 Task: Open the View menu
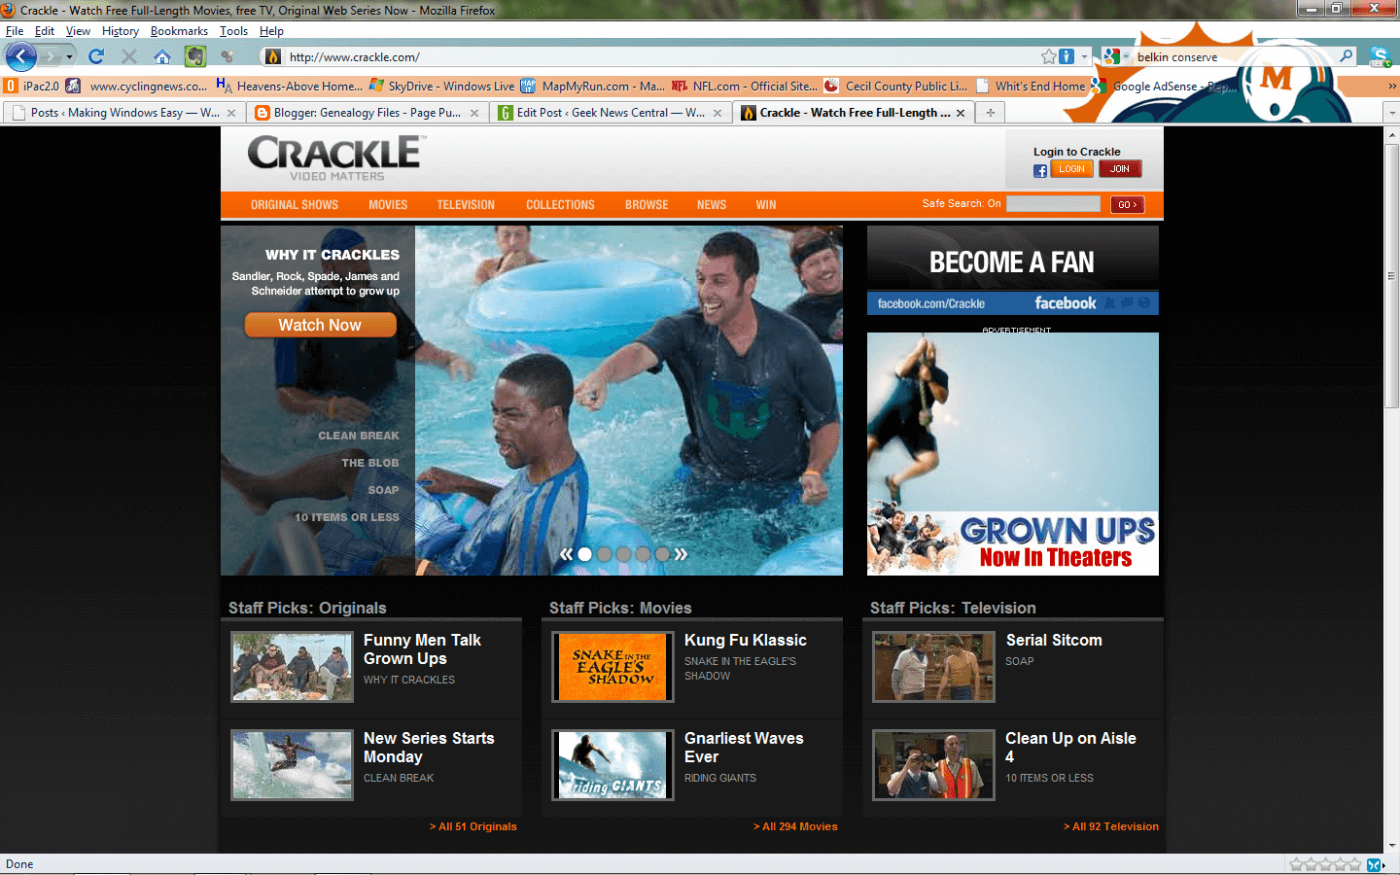(x=78, y=31)
